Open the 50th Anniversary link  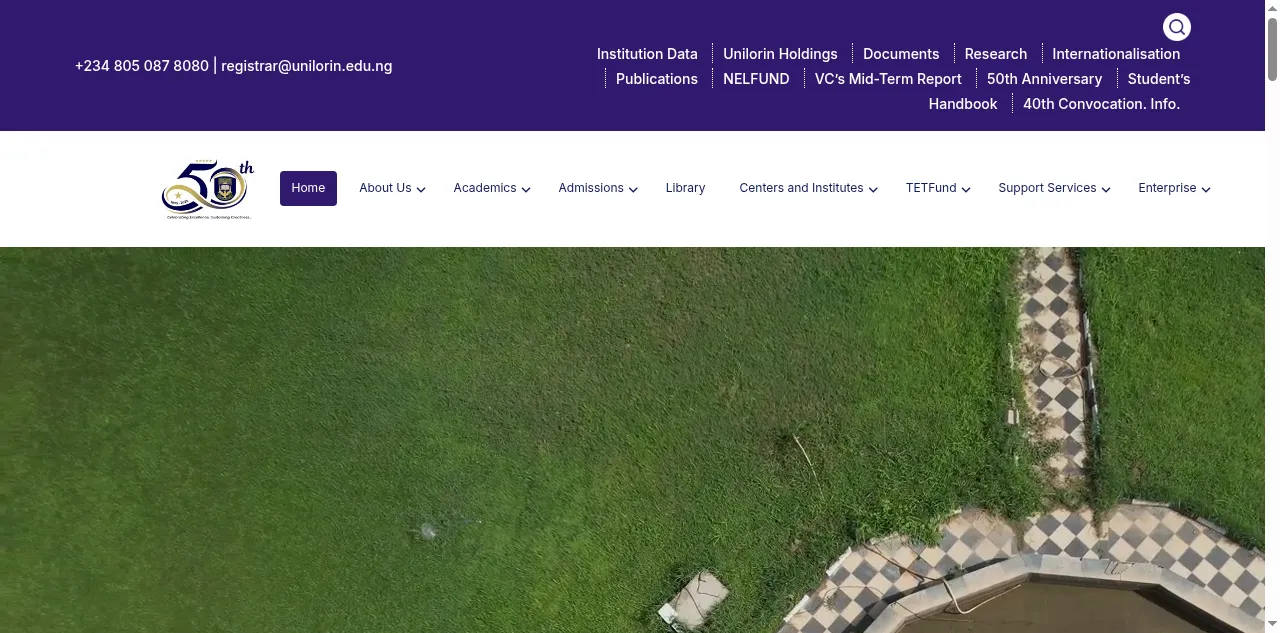tap(1044, 79)
